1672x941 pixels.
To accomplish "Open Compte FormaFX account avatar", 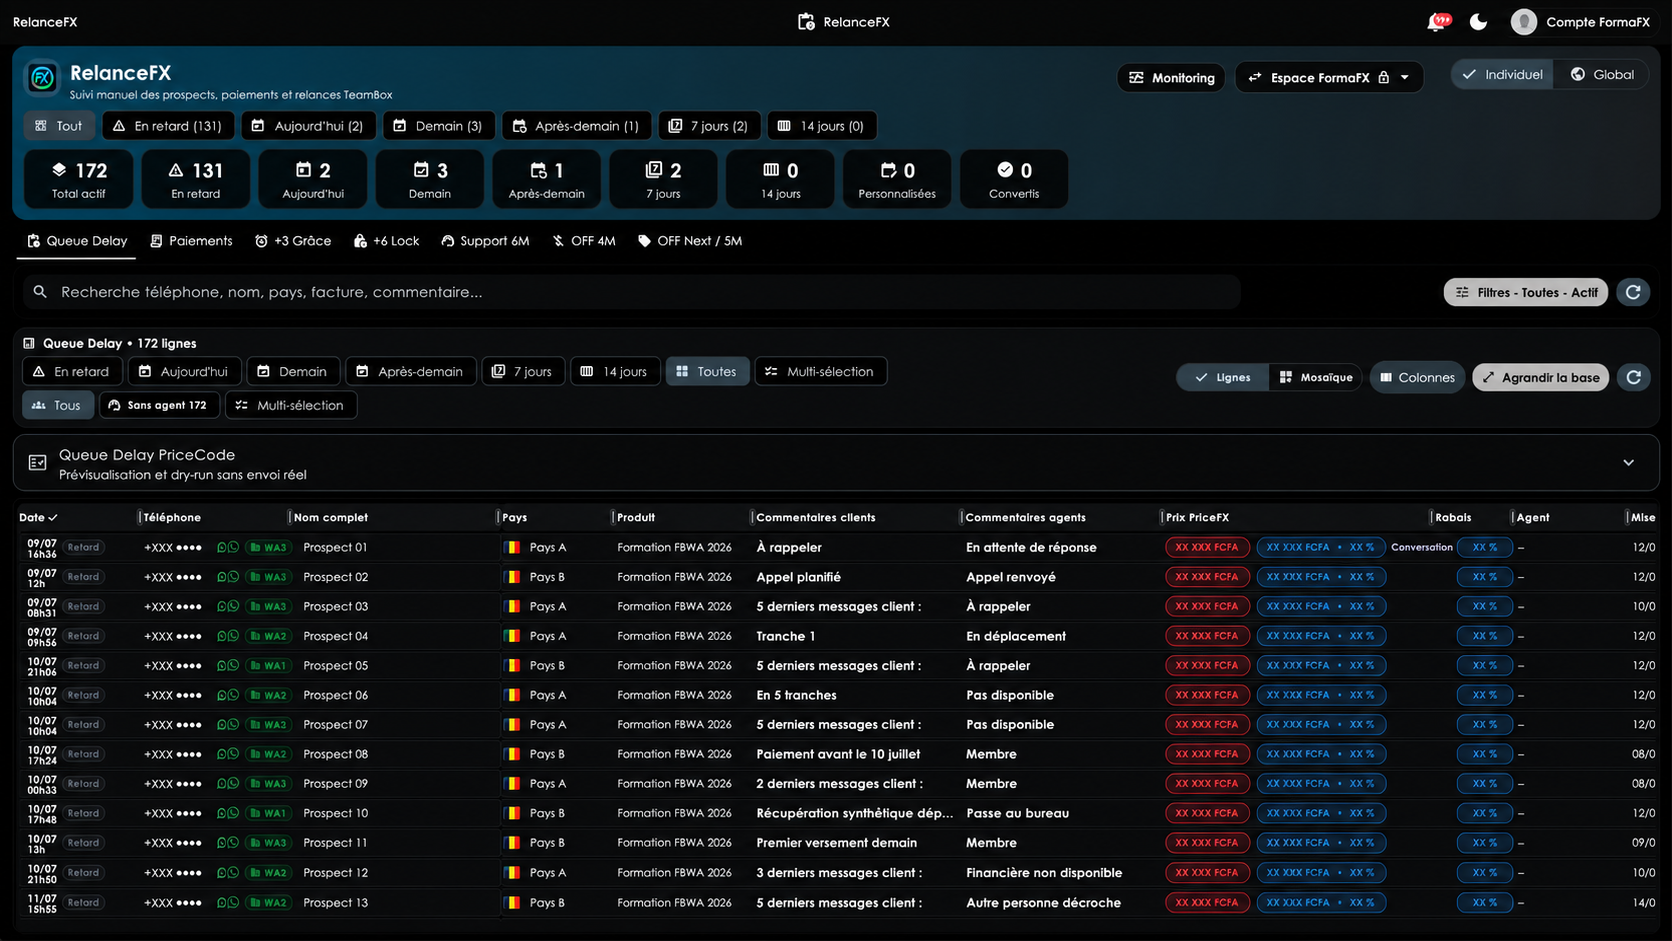I will [x=1523, y=22].
